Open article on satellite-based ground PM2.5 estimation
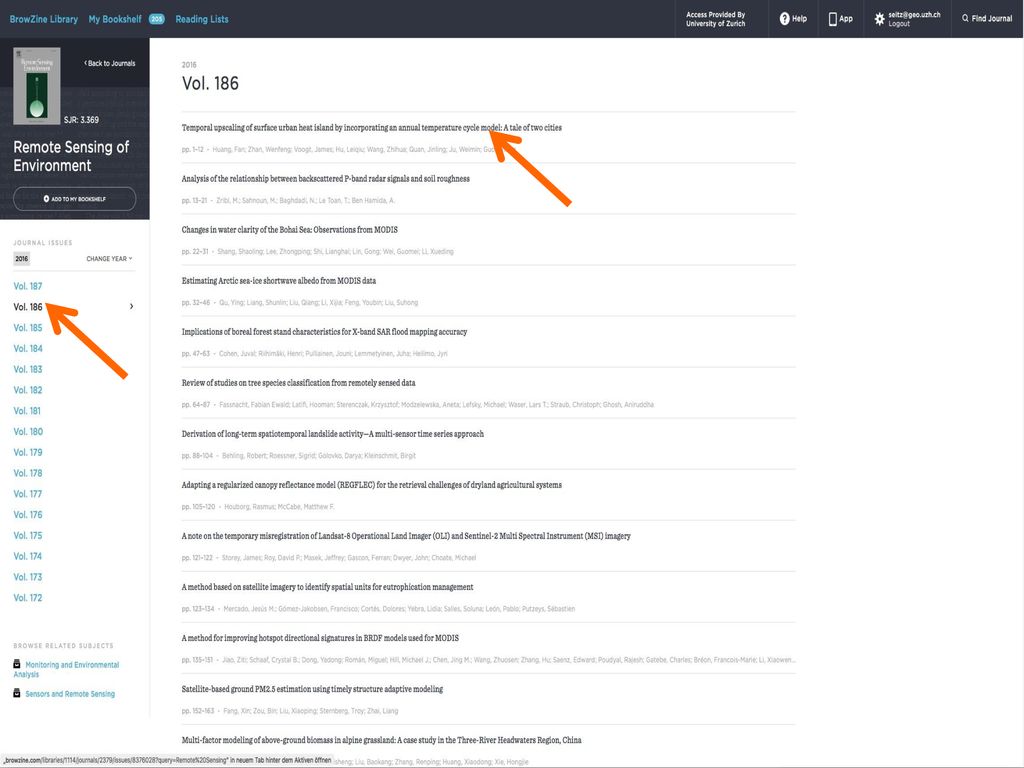This screenshot has height=768, width=1024. (312, 688)
